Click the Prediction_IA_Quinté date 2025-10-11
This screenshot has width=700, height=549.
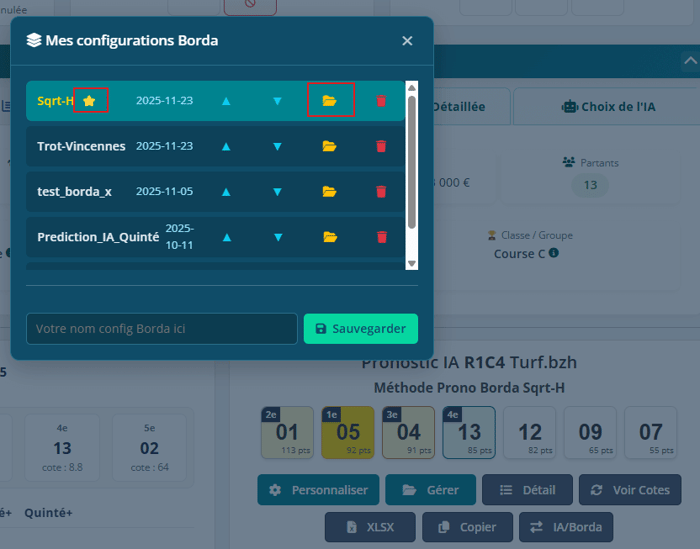[x=179, y=237]
